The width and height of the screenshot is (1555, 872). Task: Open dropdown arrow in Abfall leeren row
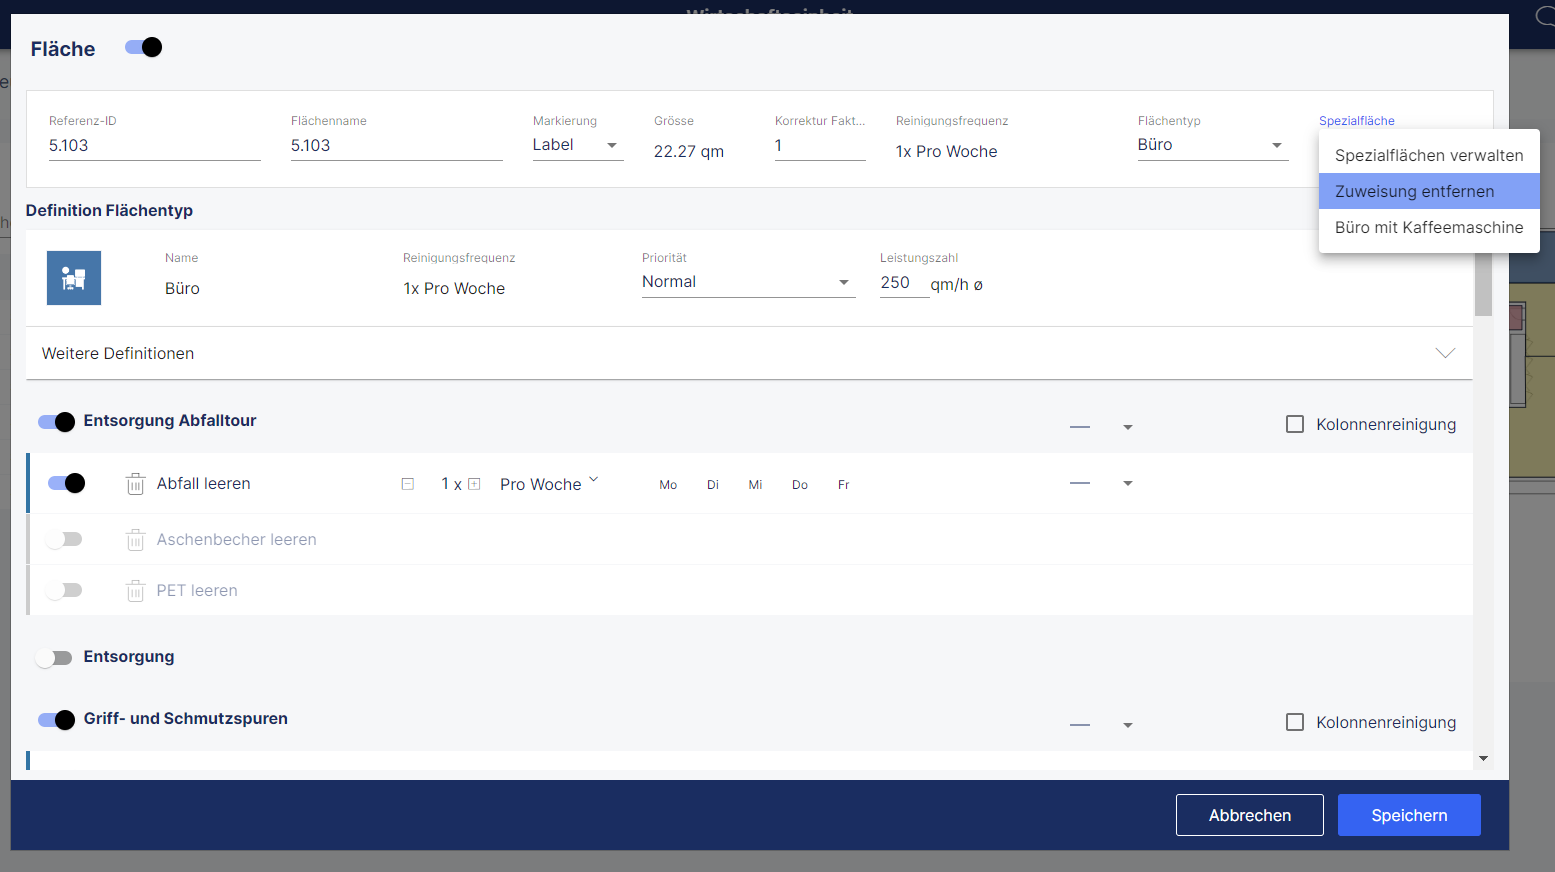(1128, 483)
